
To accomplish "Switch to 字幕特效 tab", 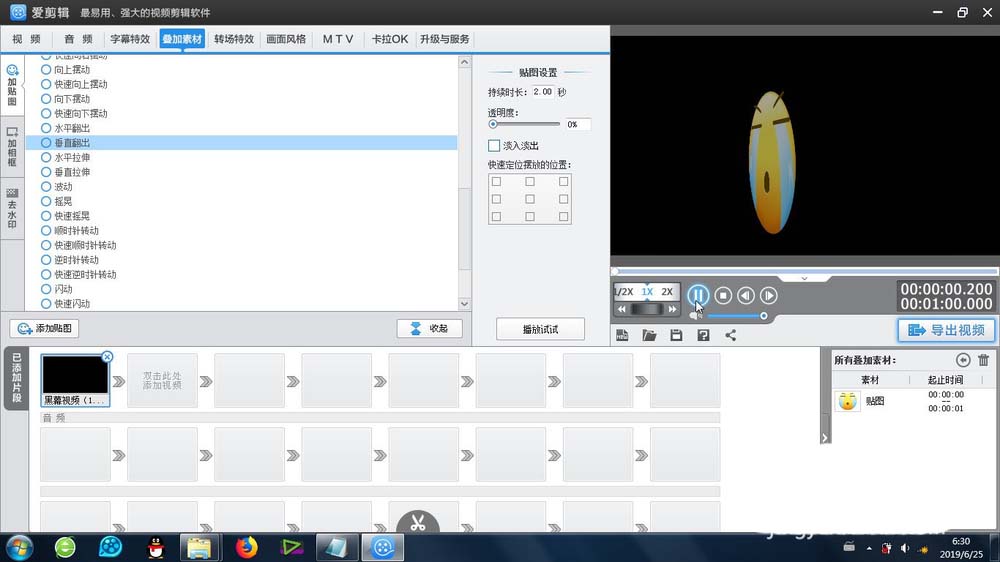I will (129, 39).
